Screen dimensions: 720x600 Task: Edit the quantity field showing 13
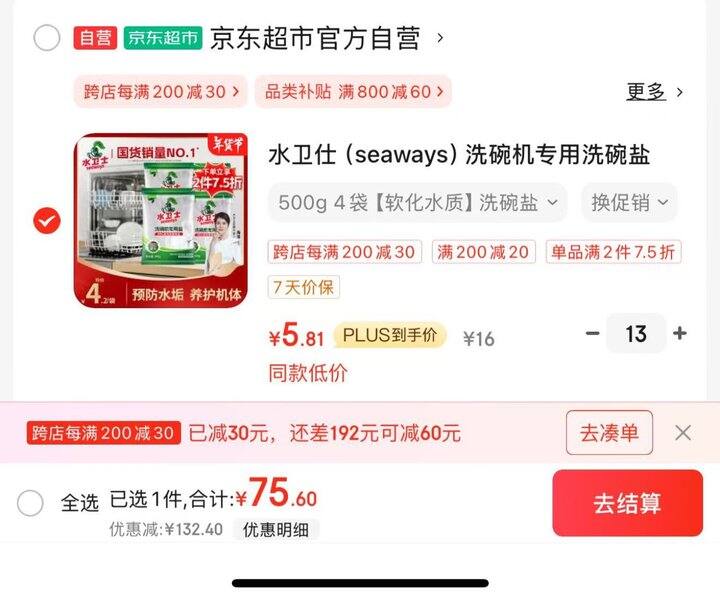pos(636,333)
